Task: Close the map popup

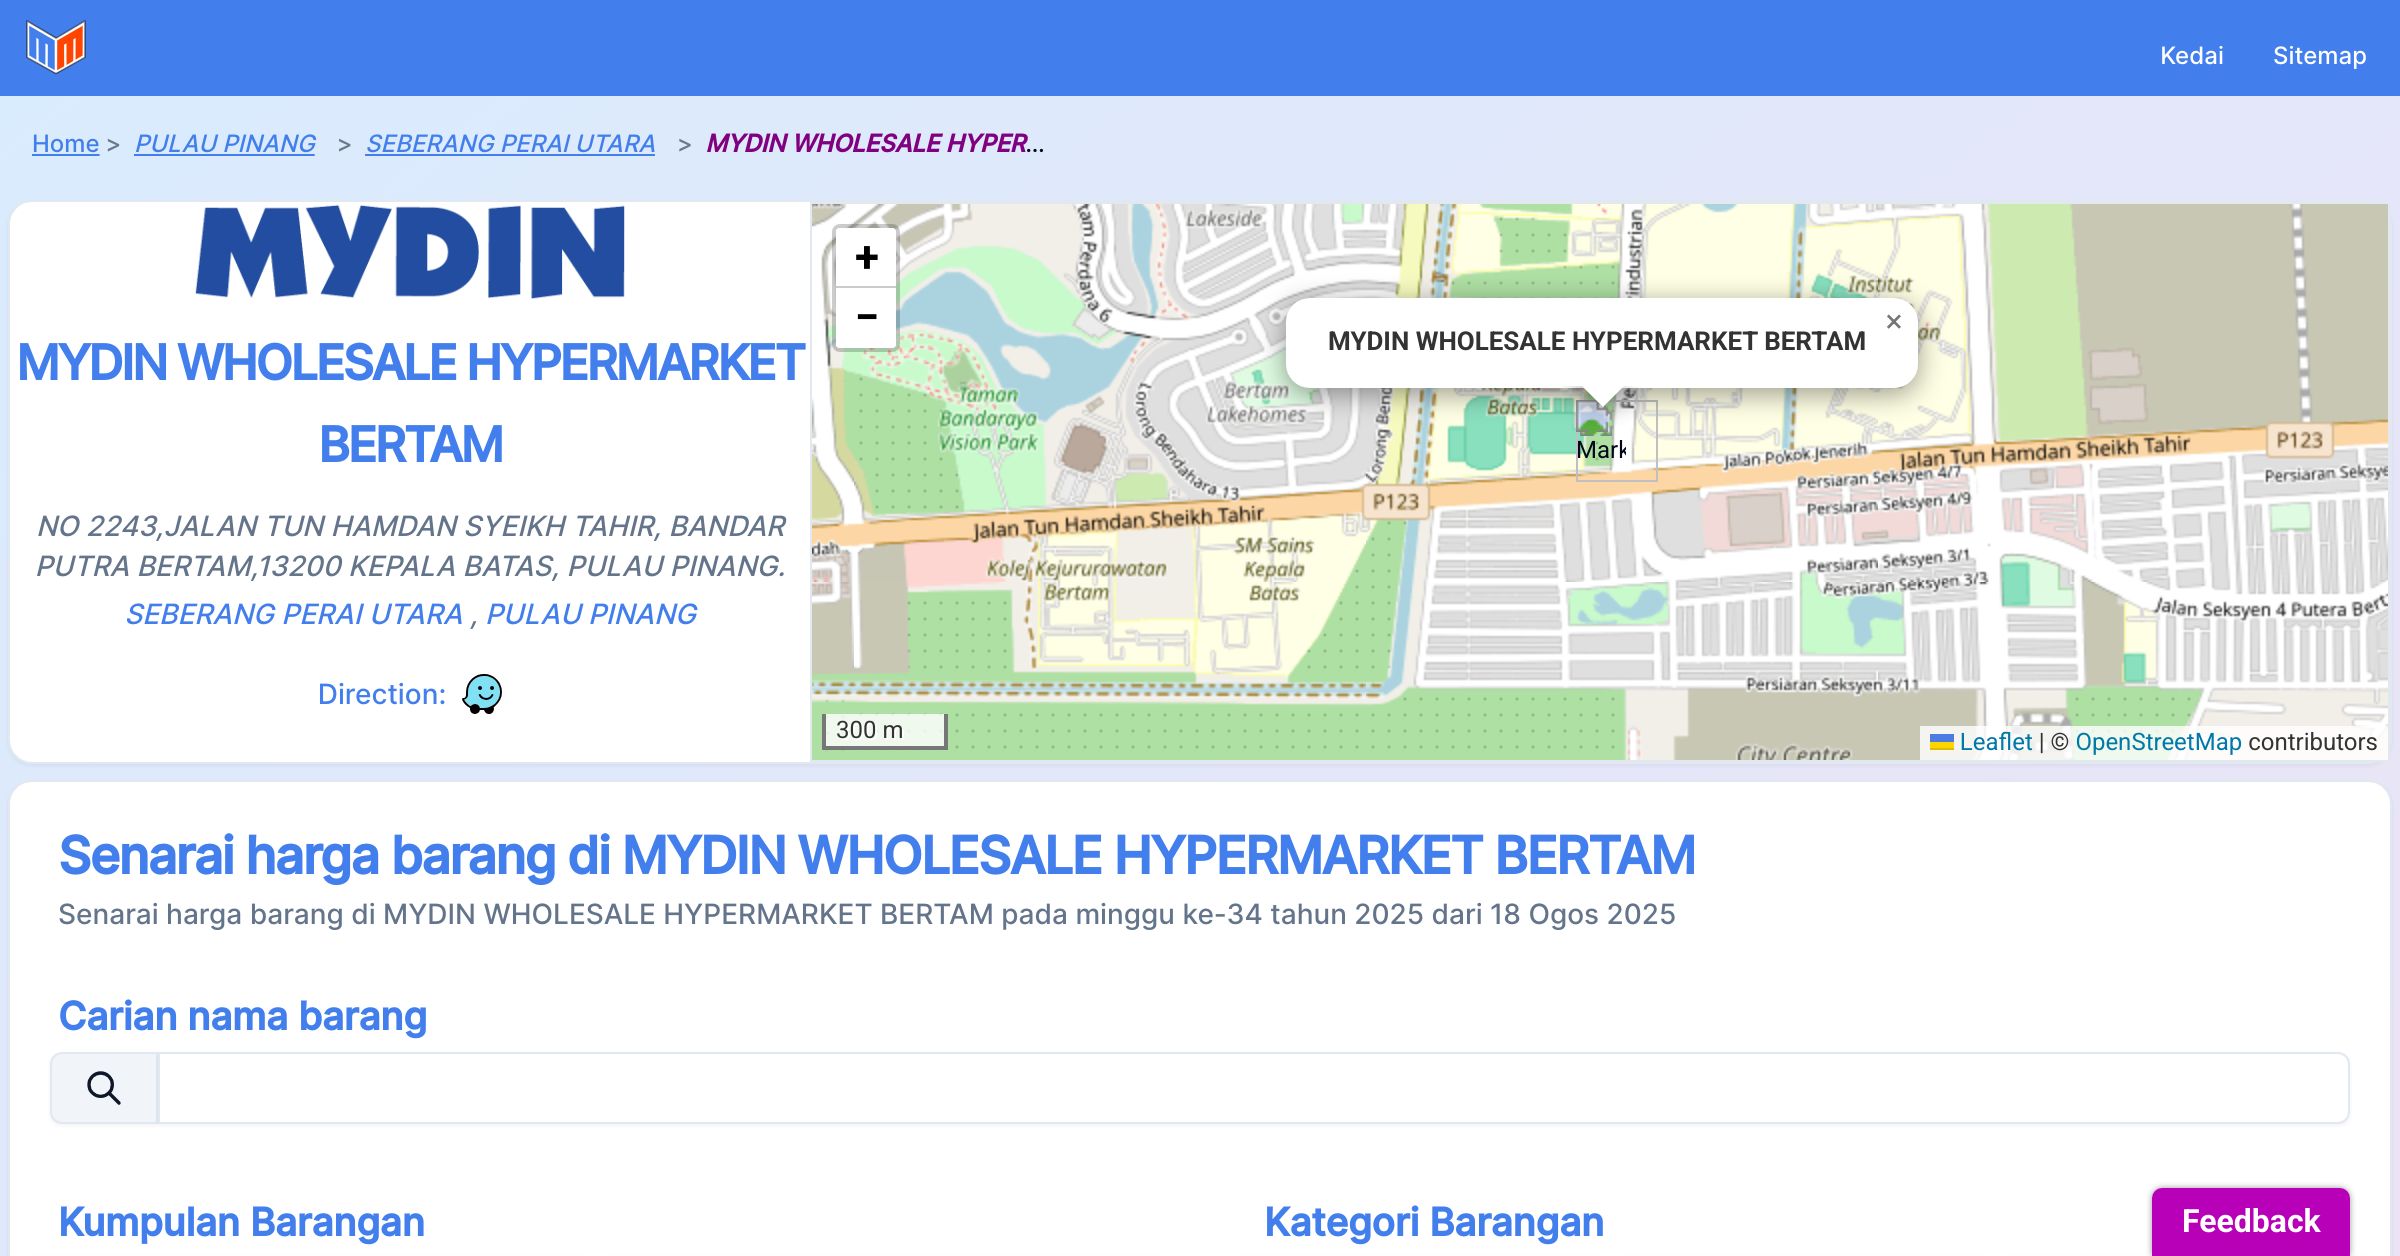Action: (1893, 322)
